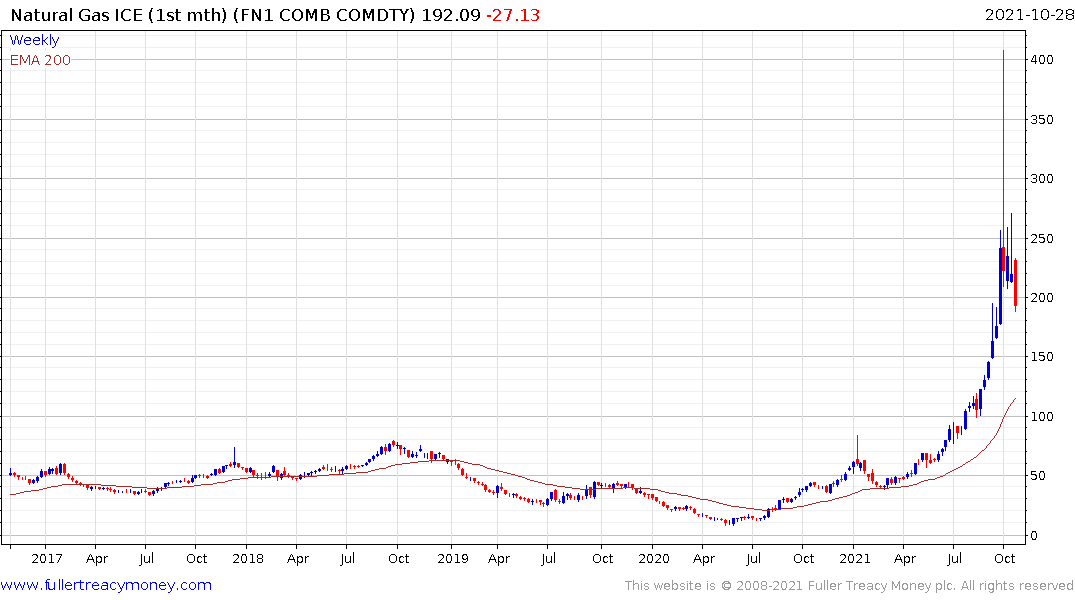Click the copyright notice for Fuller Treacy Money
Viewport: 1075px width, 600px height.
(849, 586)
